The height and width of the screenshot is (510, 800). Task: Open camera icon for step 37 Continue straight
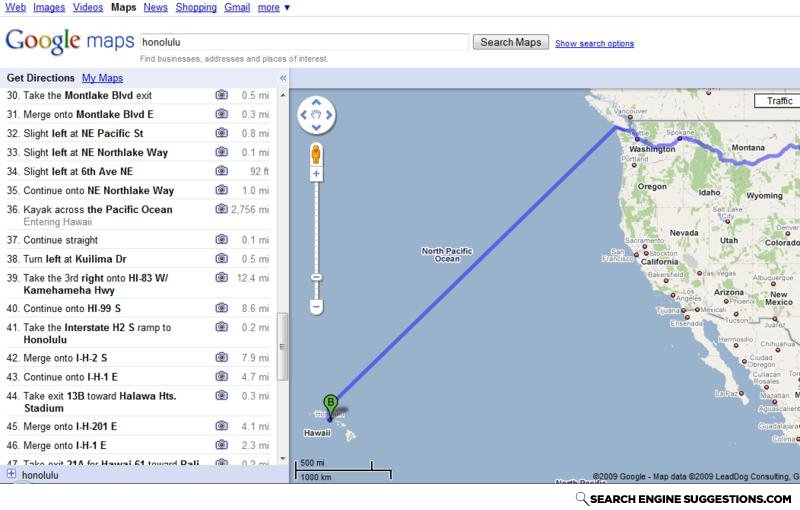tap(221, 239)
